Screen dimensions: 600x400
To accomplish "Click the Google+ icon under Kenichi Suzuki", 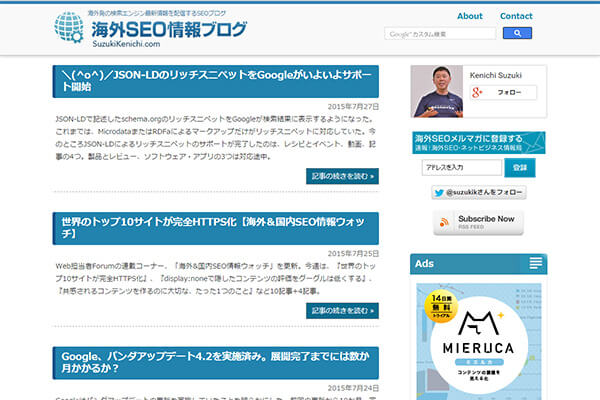I will click(x=477, y=92).
